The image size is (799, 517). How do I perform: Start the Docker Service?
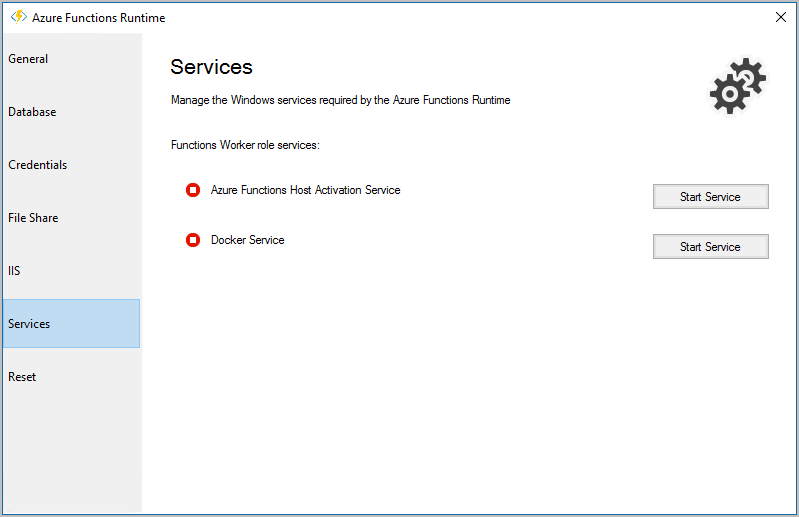pyautogui.click(x=710, y=247)
